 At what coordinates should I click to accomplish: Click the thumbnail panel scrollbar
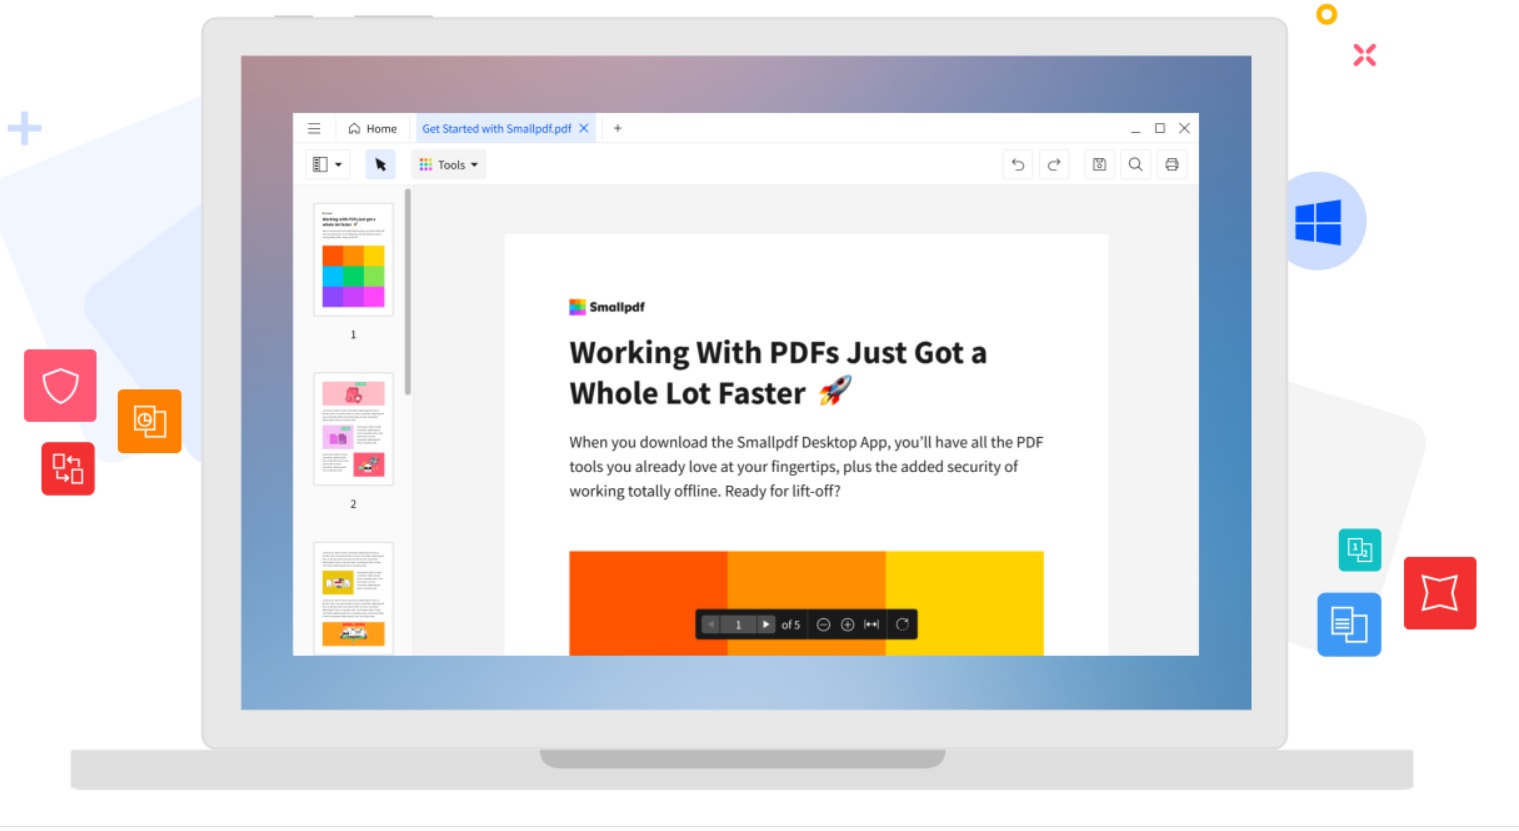(x=408, y=292)
